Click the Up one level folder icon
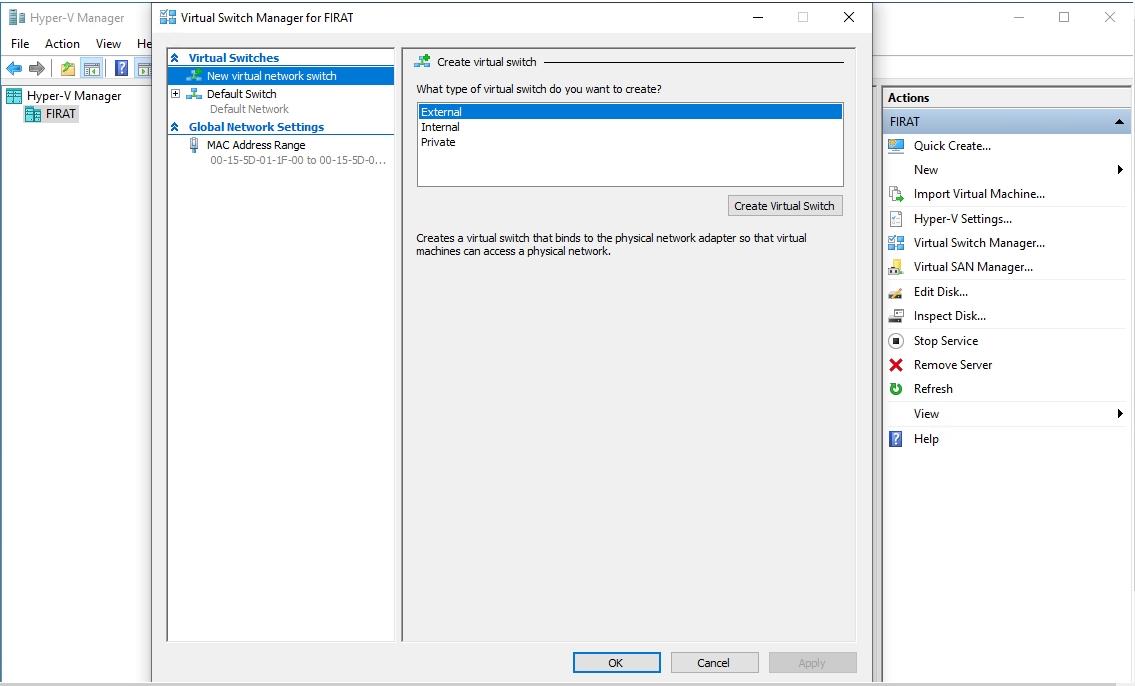Screen dimensions: 1135x686 (x=67, y=69)
